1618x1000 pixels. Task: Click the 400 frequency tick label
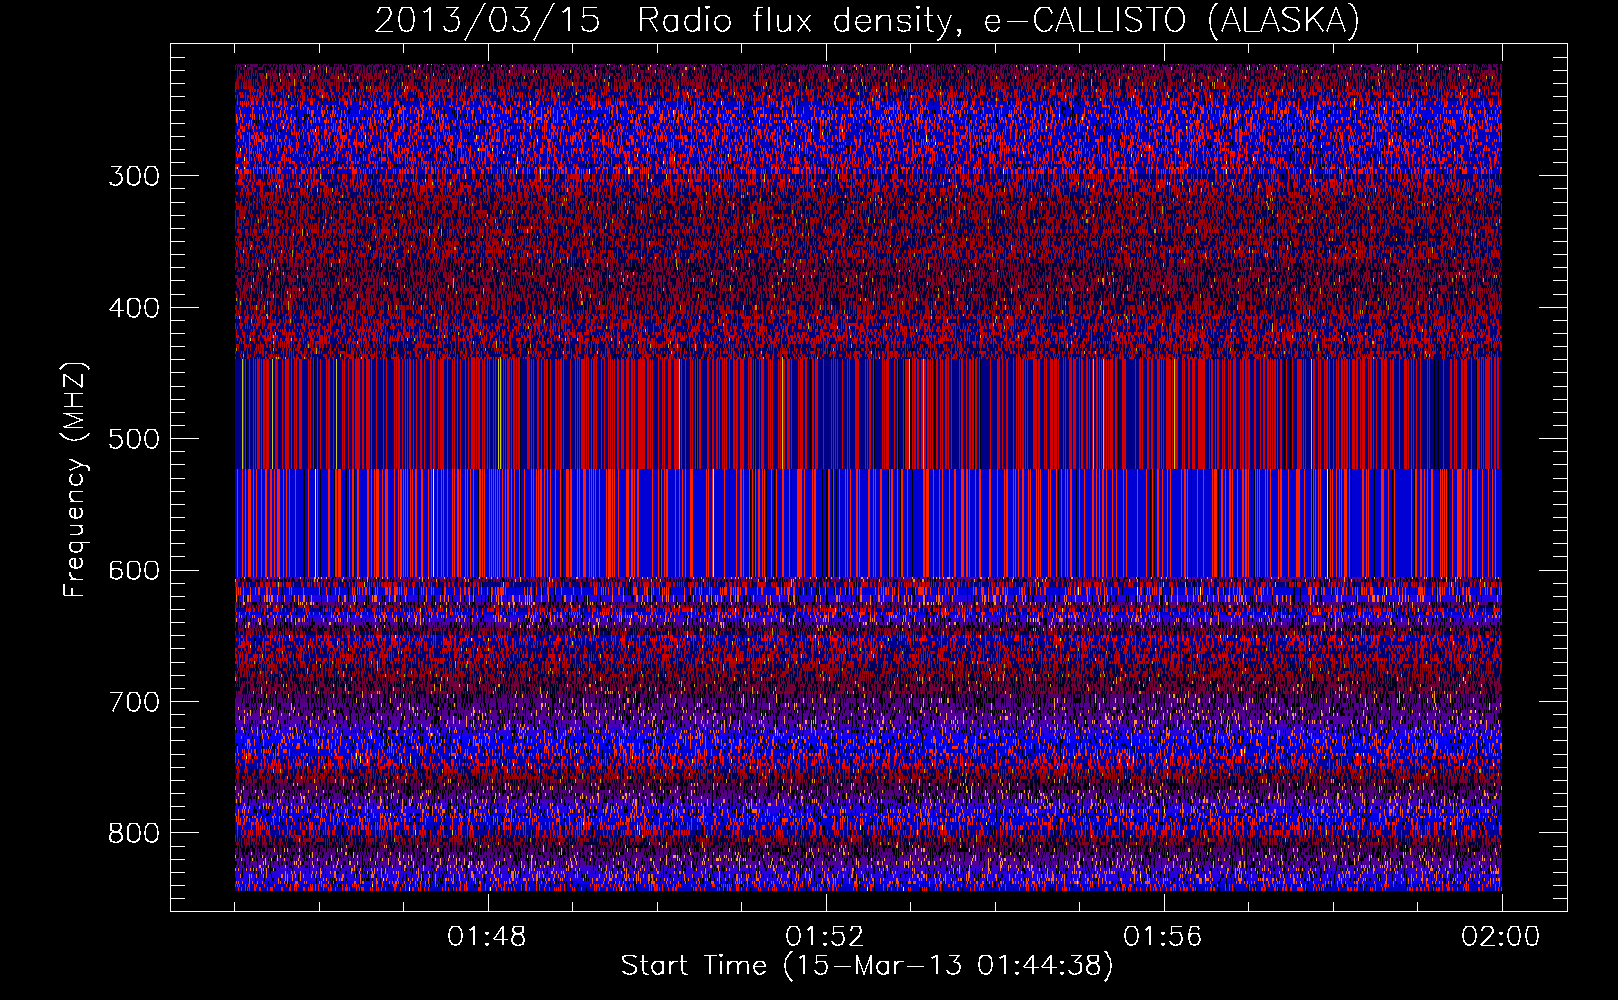134,308
